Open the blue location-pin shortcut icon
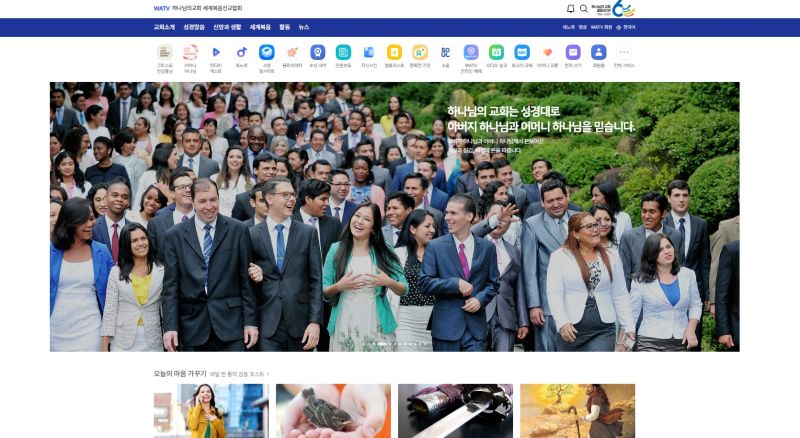 click(x=317, y=52)
